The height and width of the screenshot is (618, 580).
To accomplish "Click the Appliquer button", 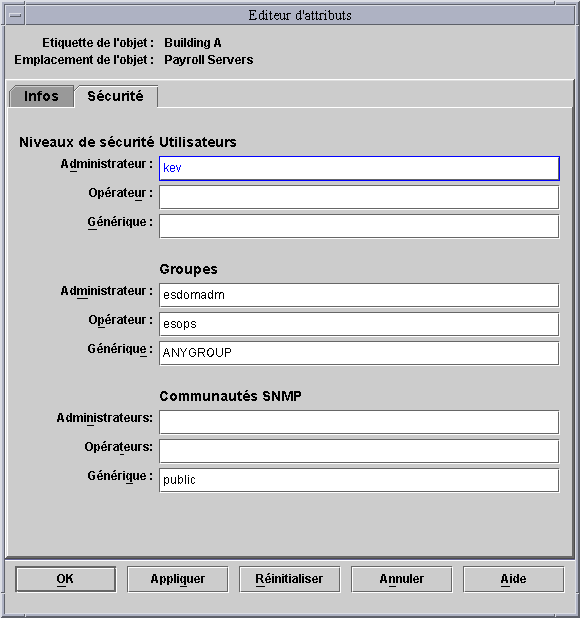I will (x=178, y=579).
